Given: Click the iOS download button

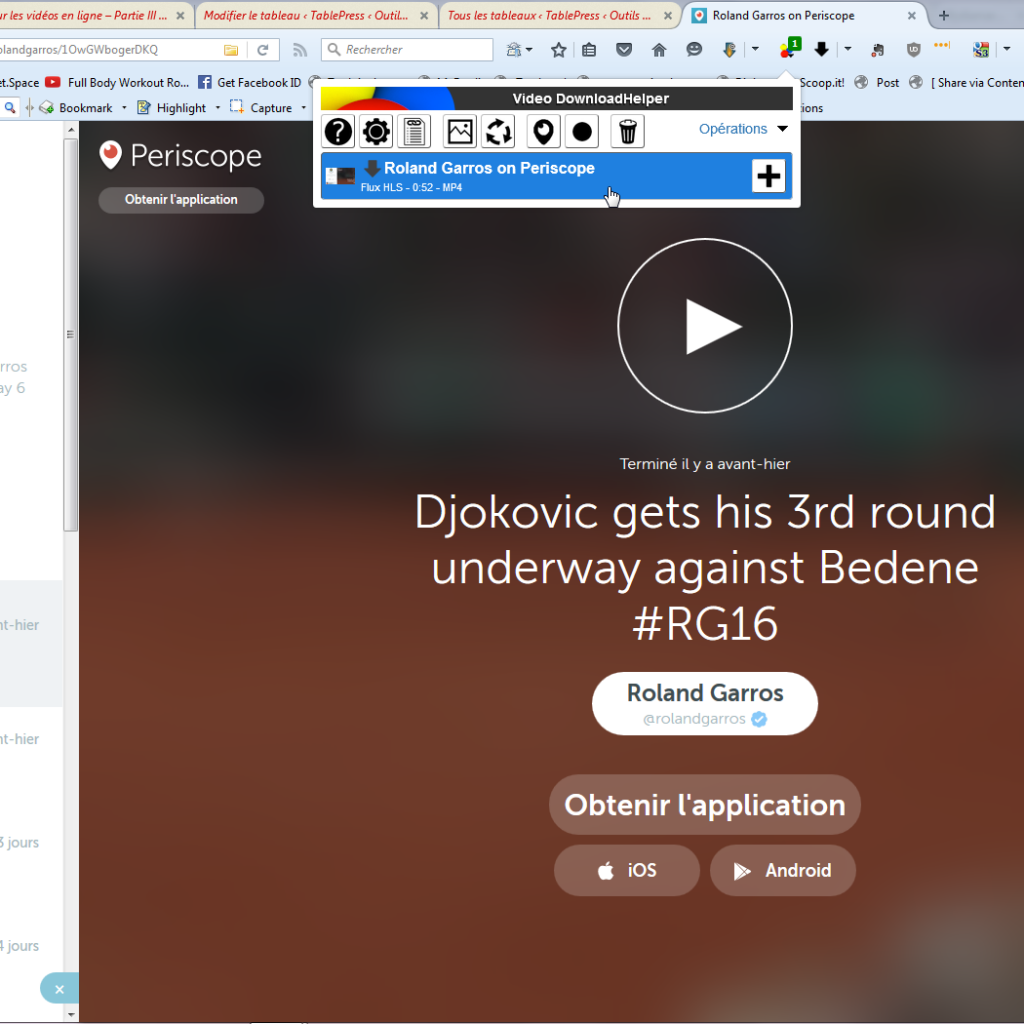Looking at the screenshot, I should 627,871.
